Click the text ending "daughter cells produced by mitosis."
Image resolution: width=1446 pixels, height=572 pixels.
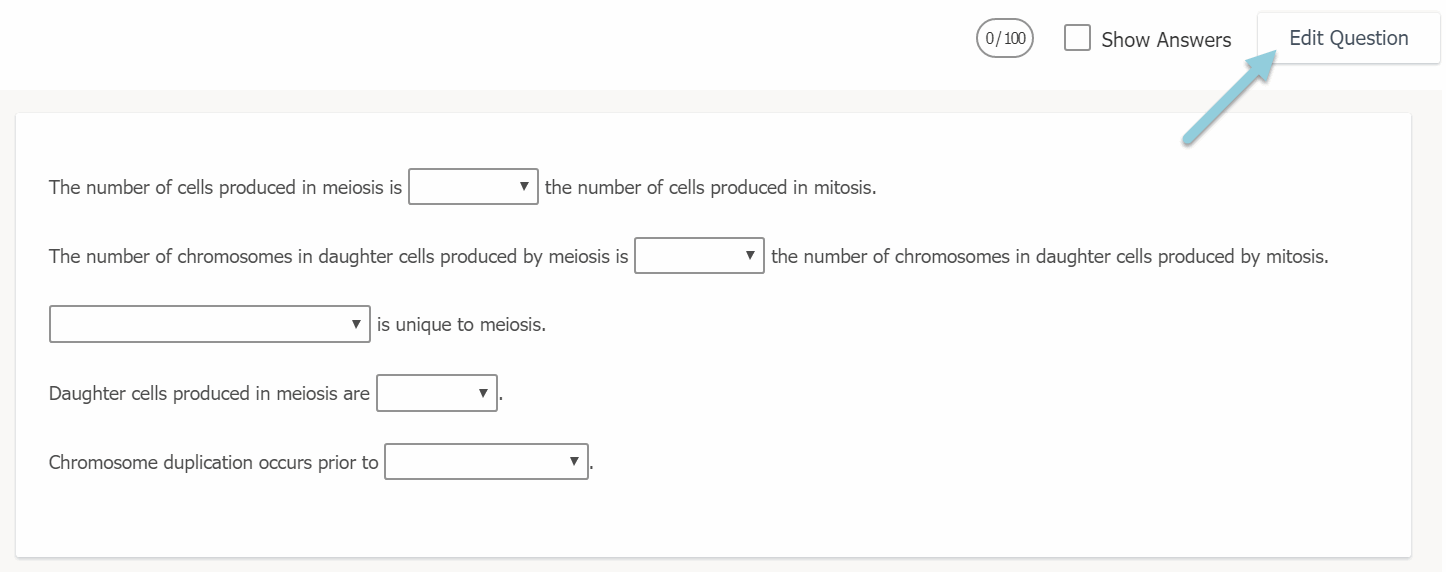click(1049, 257)
